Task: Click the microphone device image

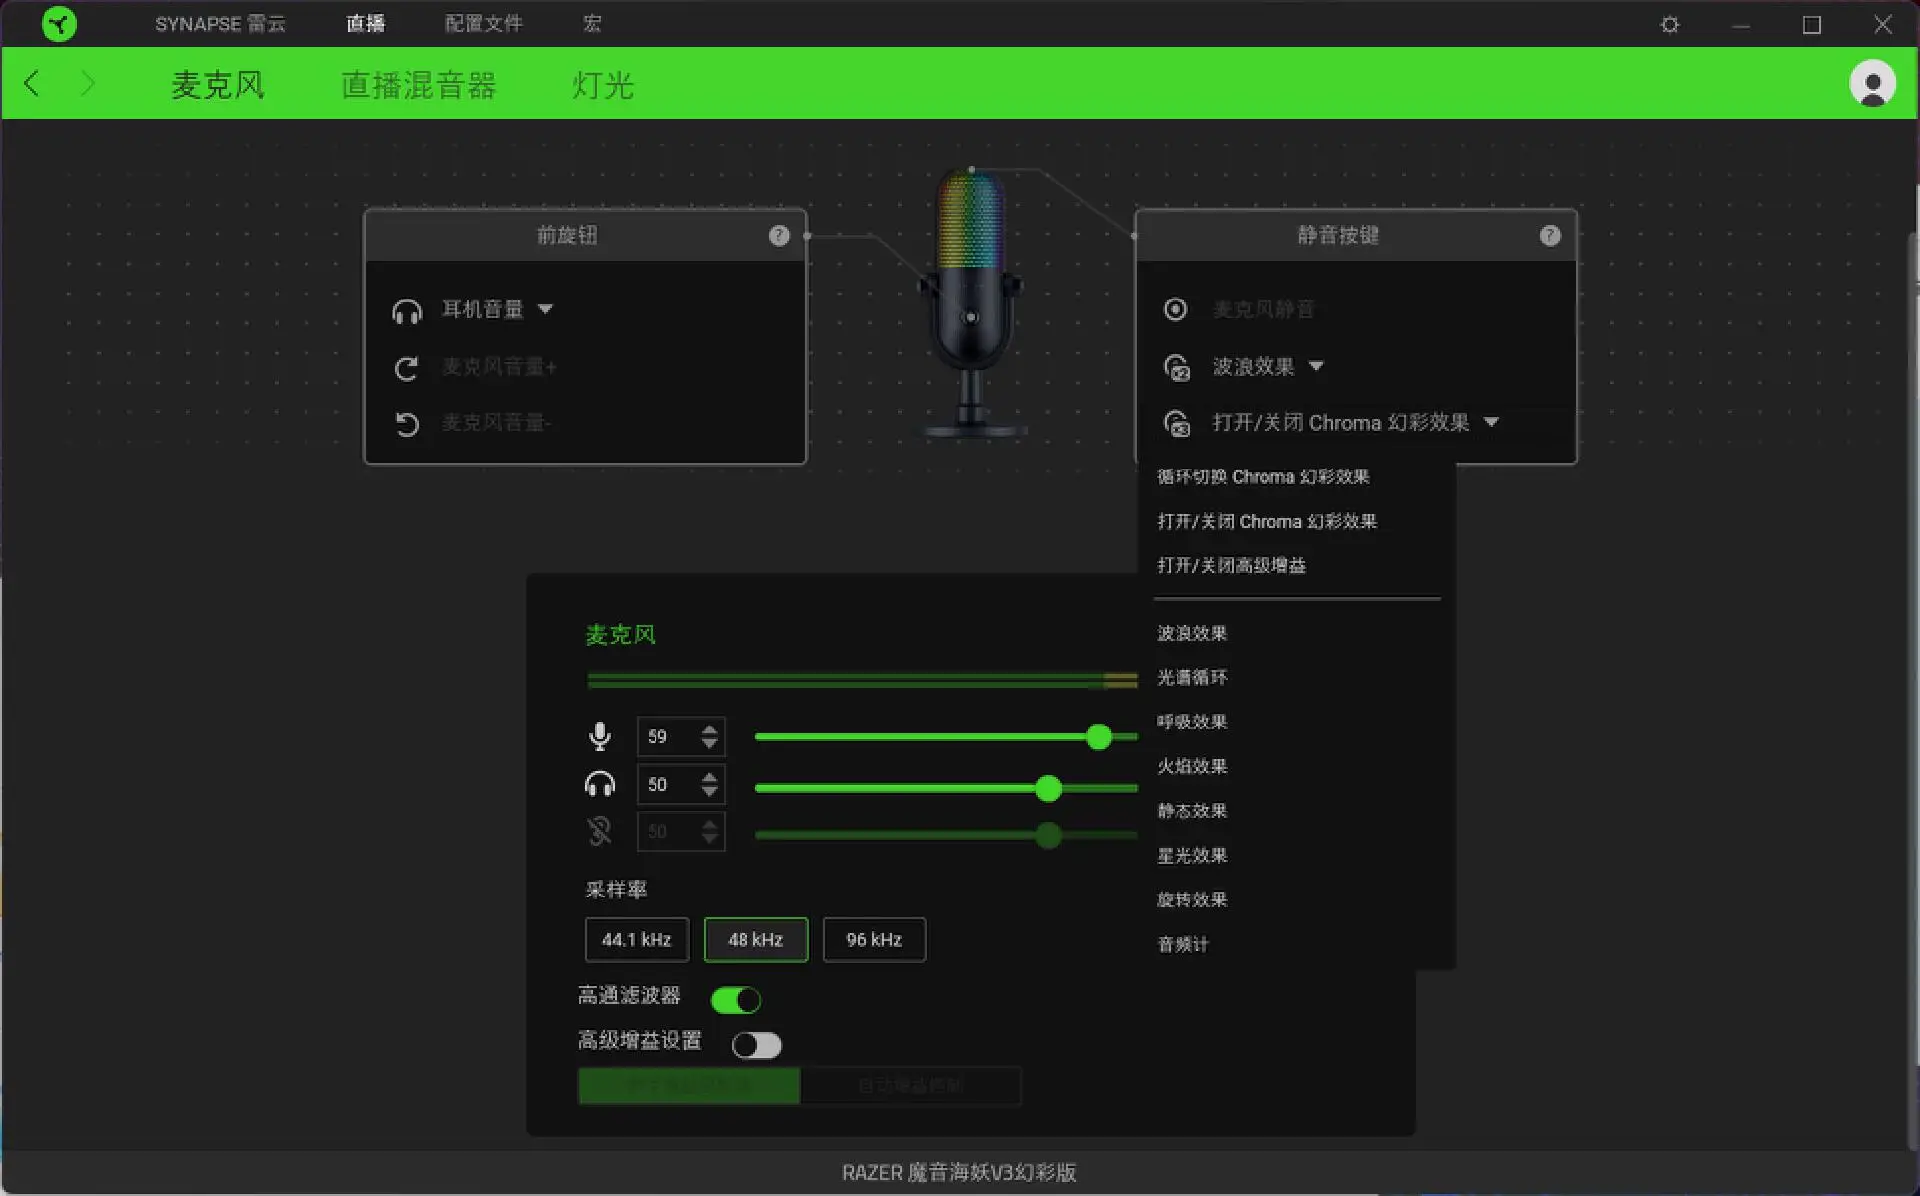Action: [x=970, y=305]
